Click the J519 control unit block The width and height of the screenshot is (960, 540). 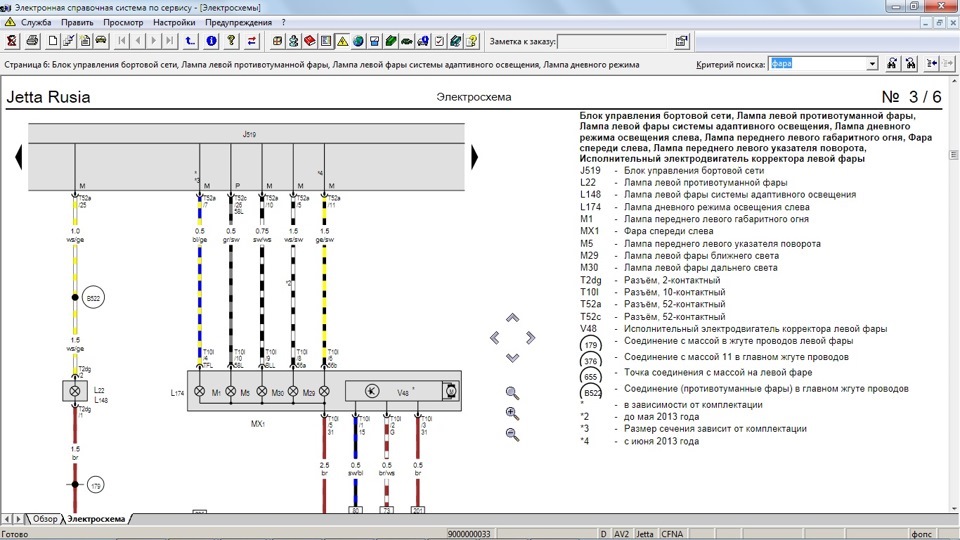click(x=246, y=157)
